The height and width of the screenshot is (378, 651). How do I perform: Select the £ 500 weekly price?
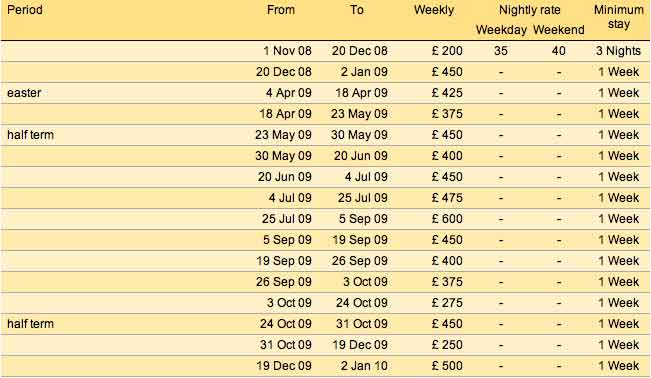[447, 366]
